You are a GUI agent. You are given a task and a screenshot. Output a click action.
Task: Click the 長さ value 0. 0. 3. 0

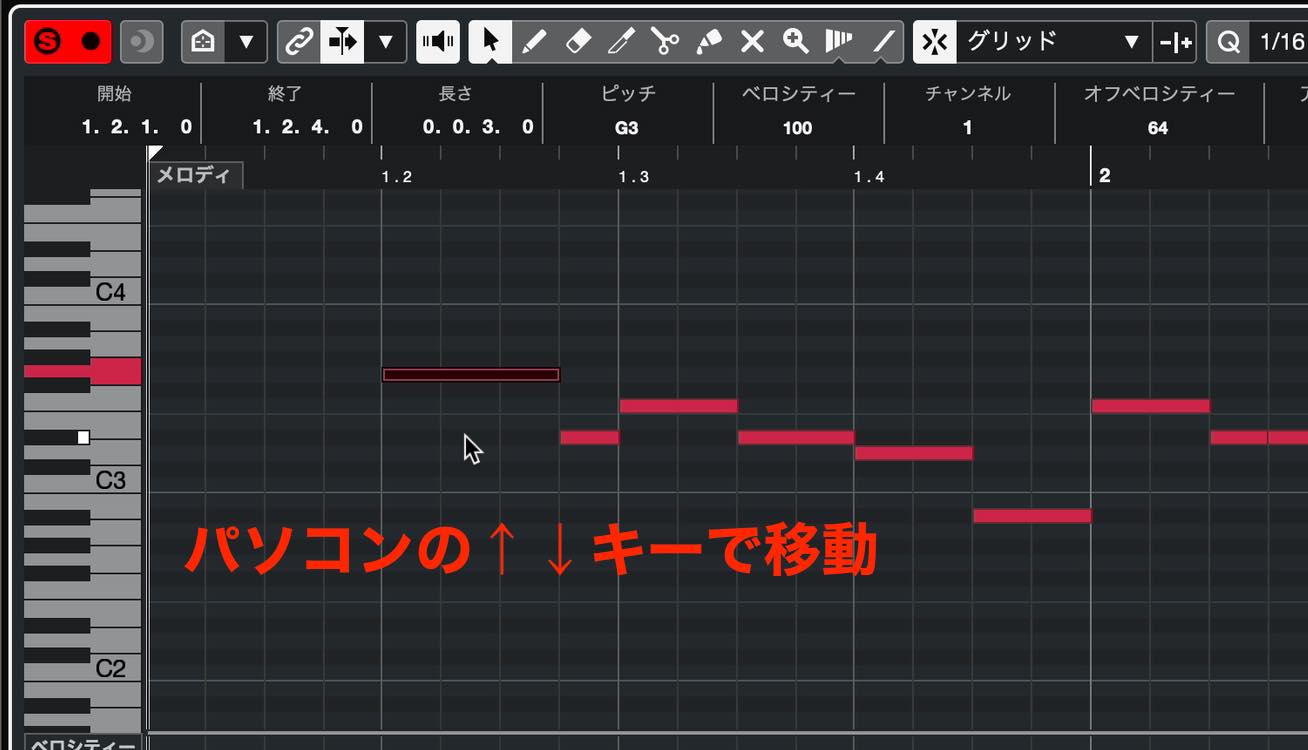click(478, 127)
